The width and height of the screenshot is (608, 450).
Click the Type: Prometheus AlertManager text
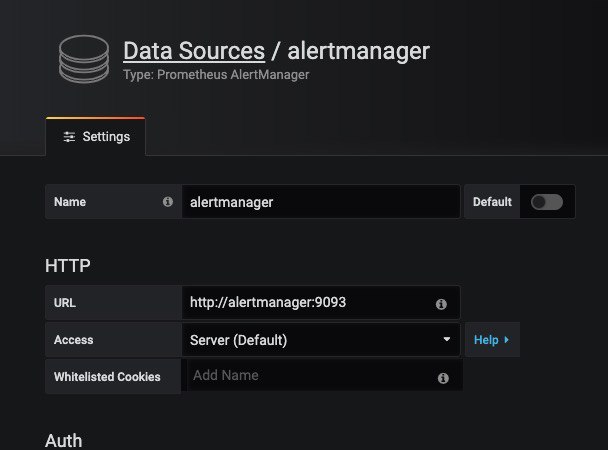(x=216, y=74)
